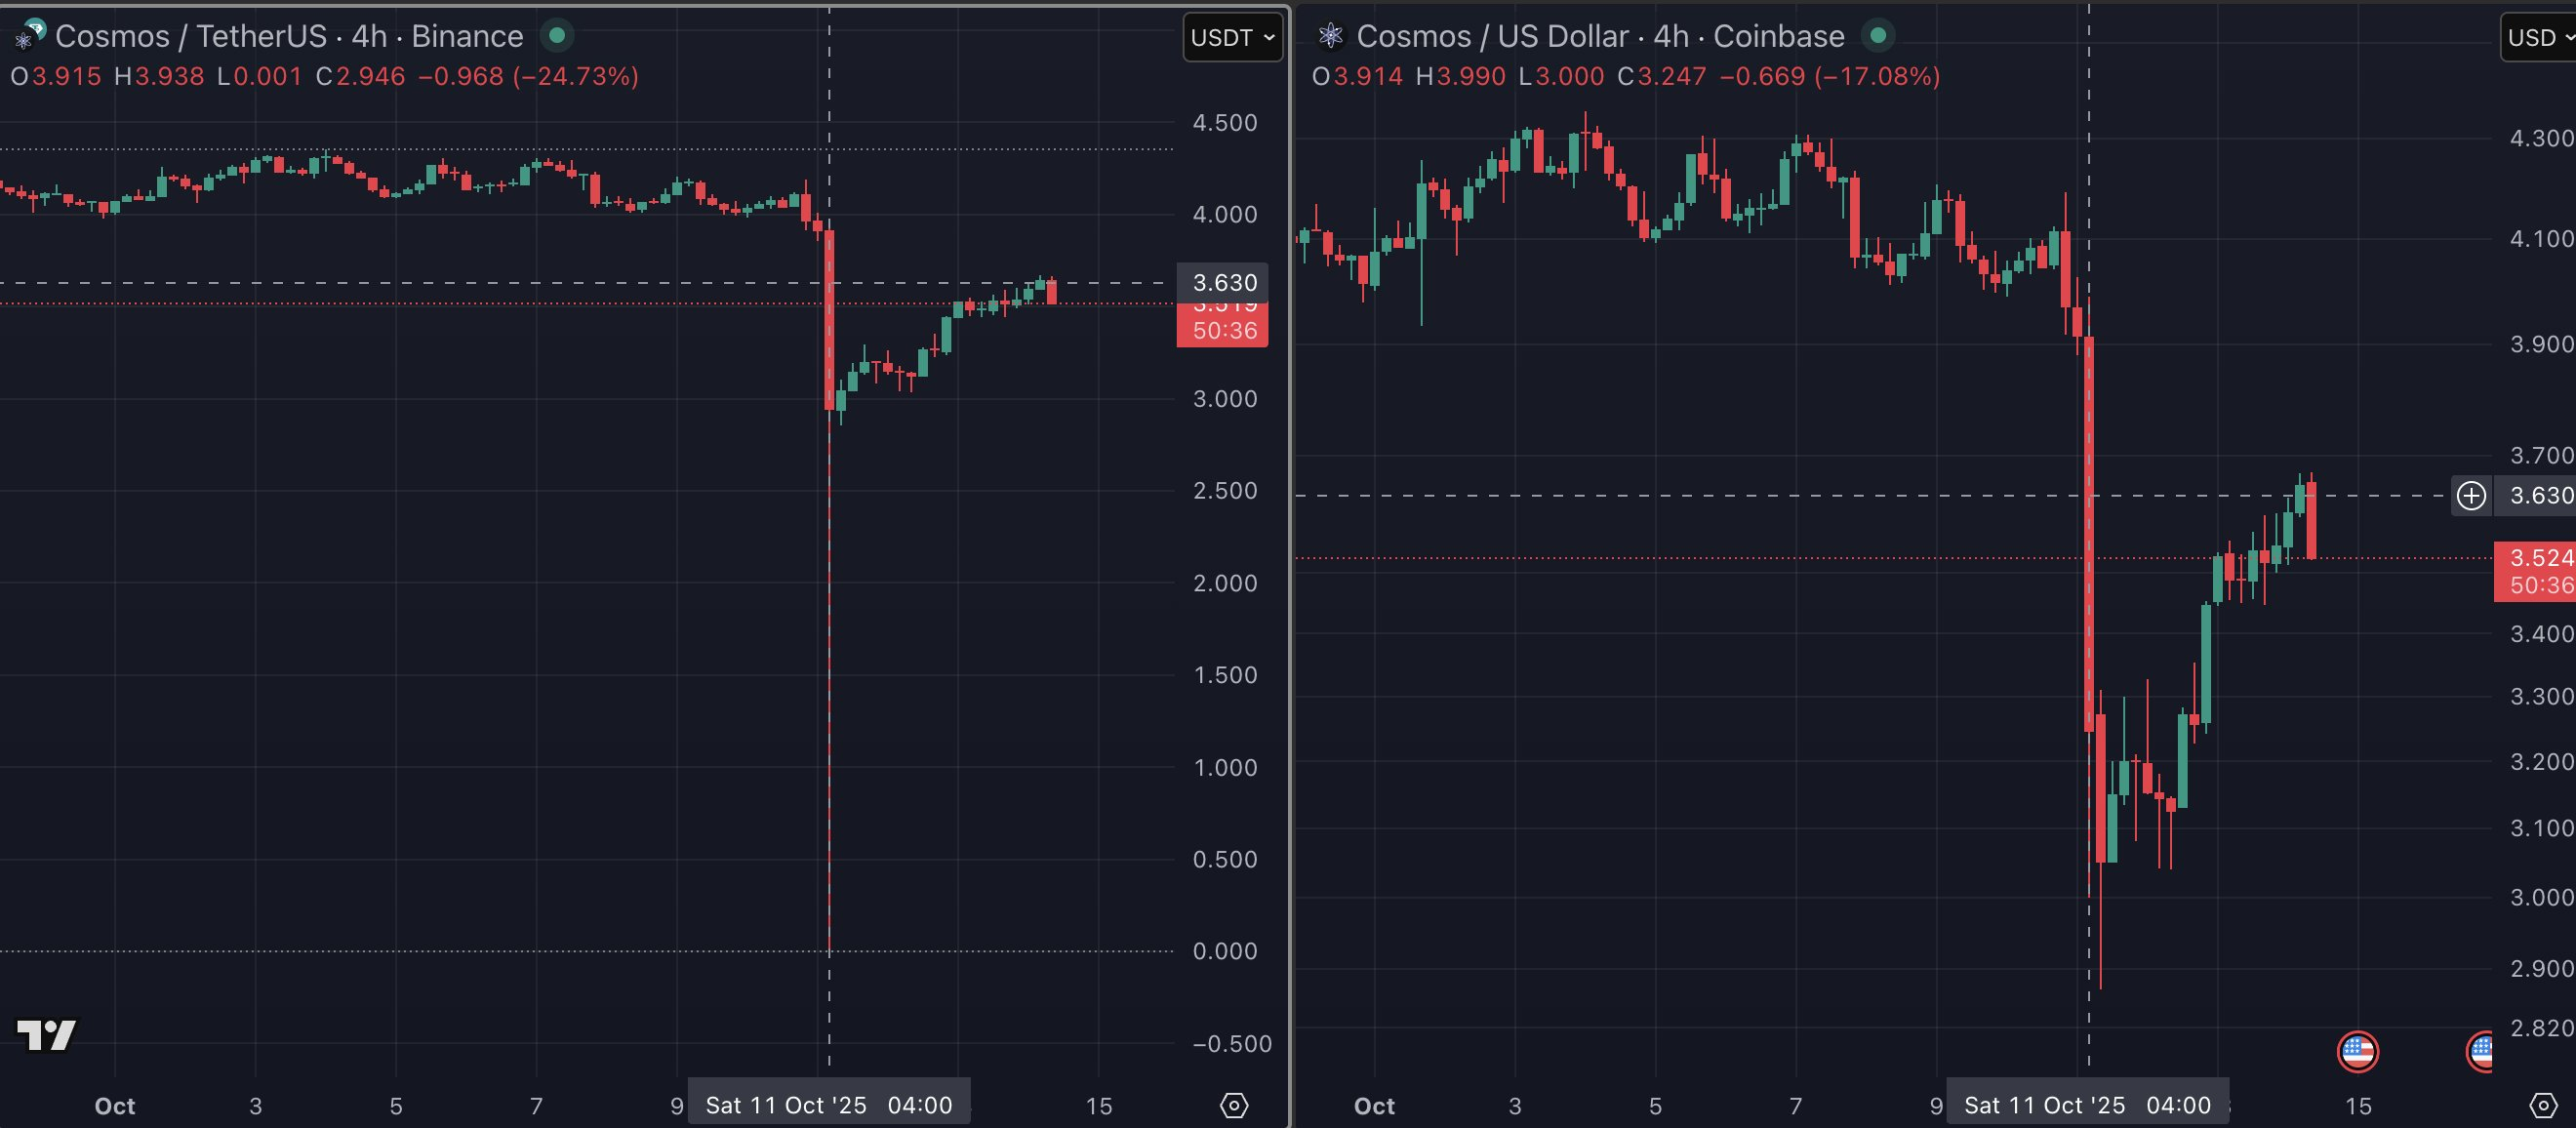This screenshot has width=2576, height=1128.
Task: Open chart settings gear on Coinbase chart
Action: 2543,1105
